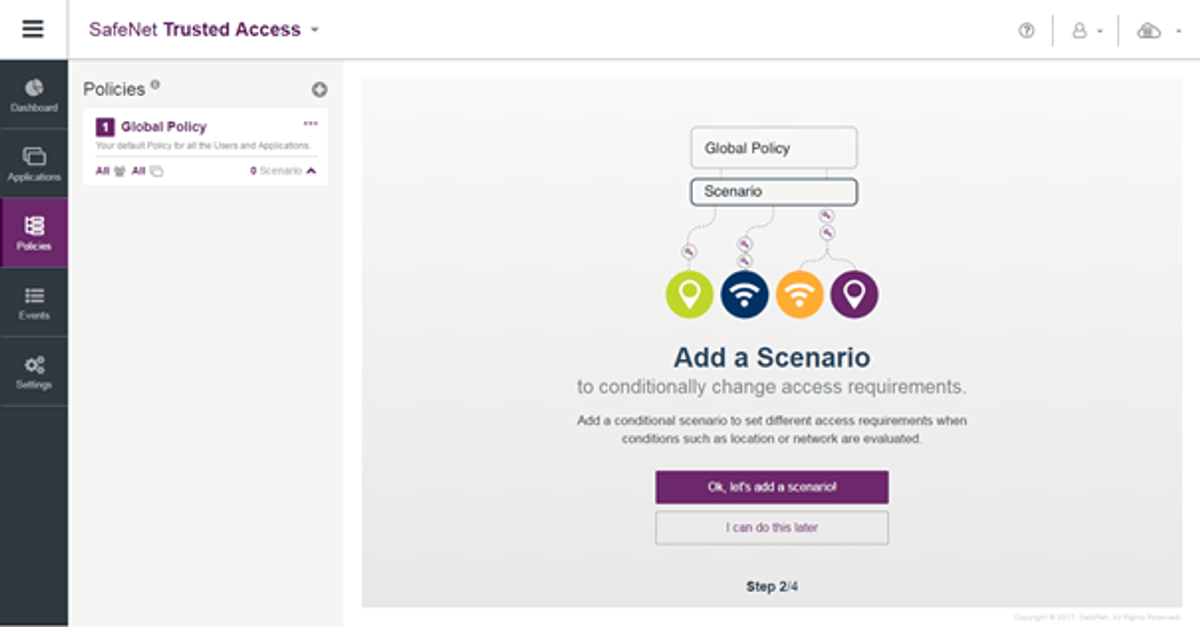View the Events sidebar icon
Image resolution: width=1200 pixels, height=627 pixels.
(34, 302)
